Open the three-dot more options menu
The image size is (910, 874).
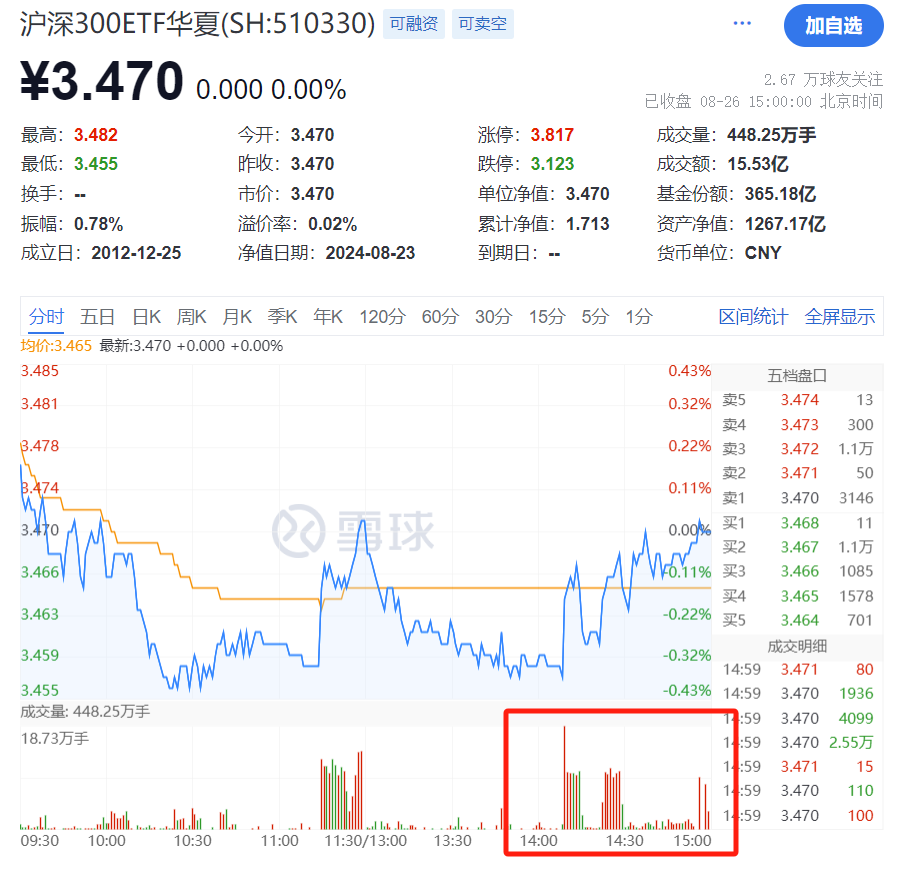point(742,24)
